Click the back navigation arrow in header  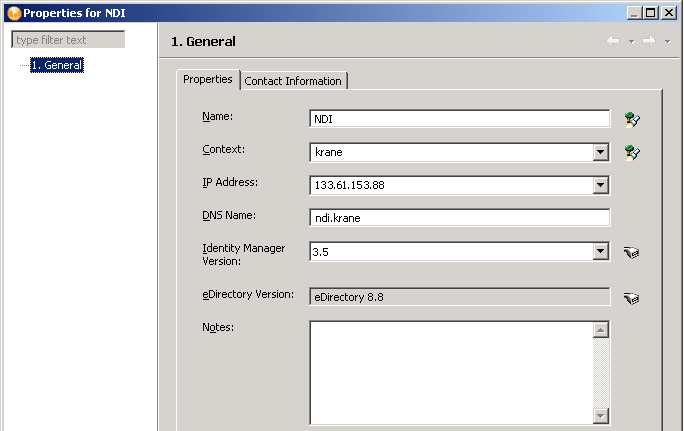tap(613, 41)
